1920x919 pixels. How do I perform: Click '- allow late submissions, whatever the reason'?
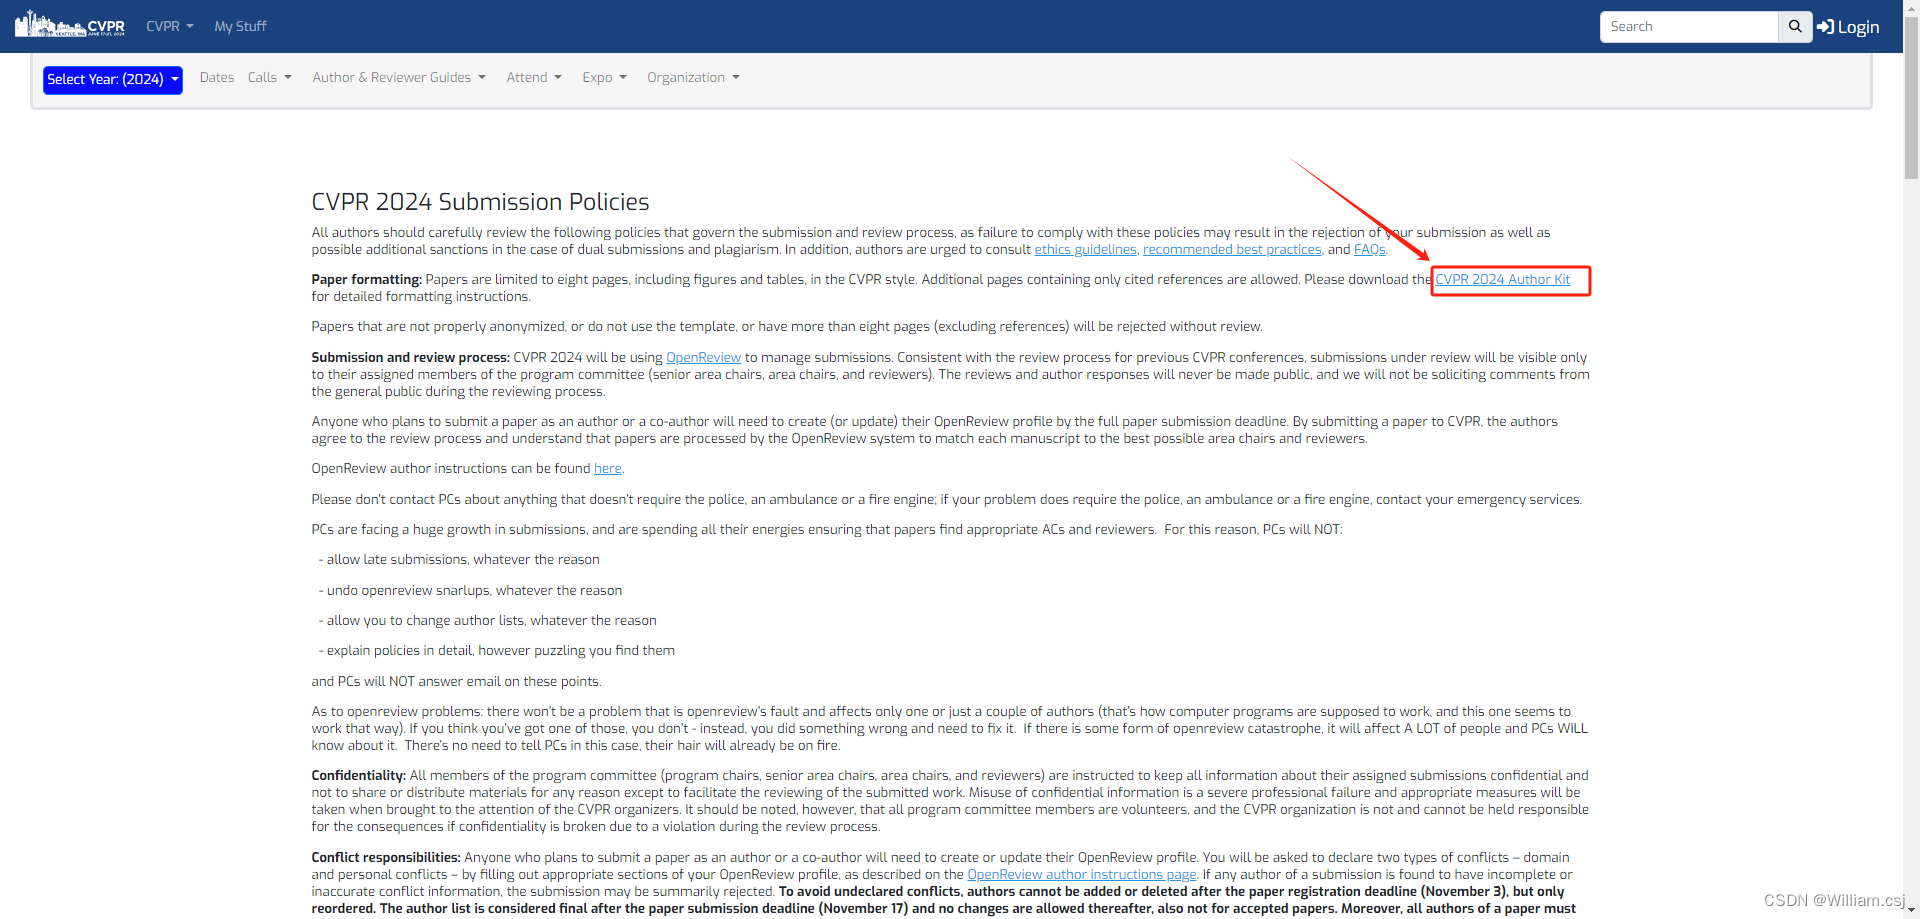coord(459,560)
